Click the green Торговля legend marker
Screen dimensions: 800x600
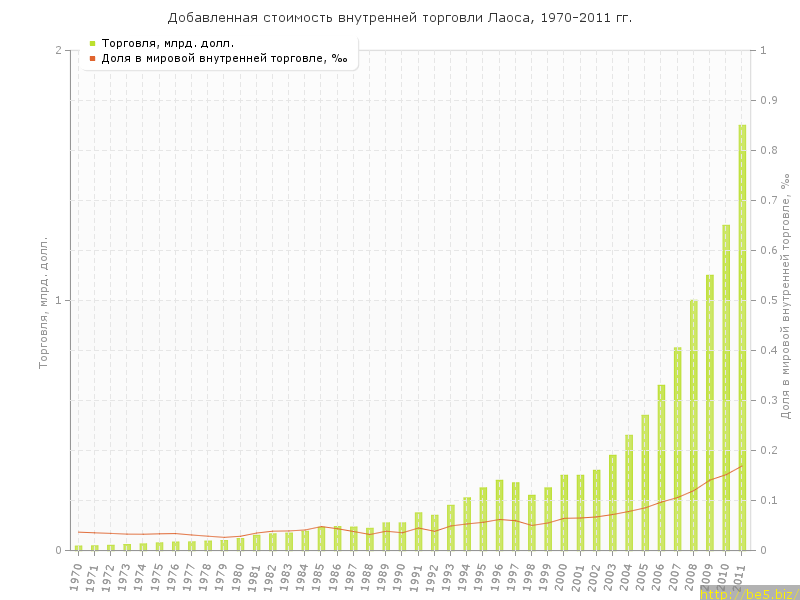coord(93,43)
